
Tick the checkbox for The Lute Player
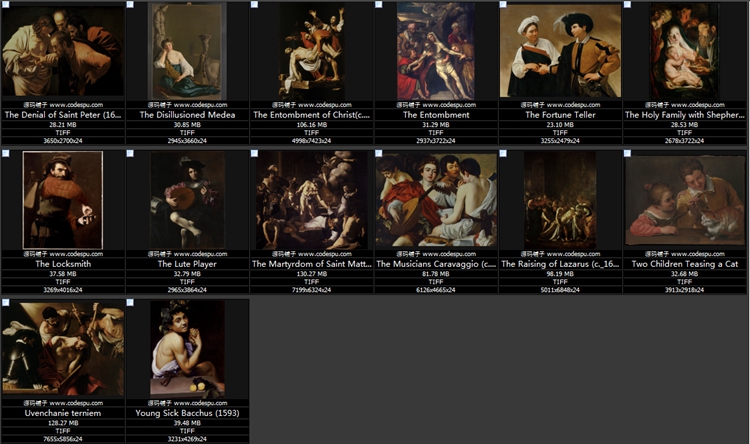[130, 153]
